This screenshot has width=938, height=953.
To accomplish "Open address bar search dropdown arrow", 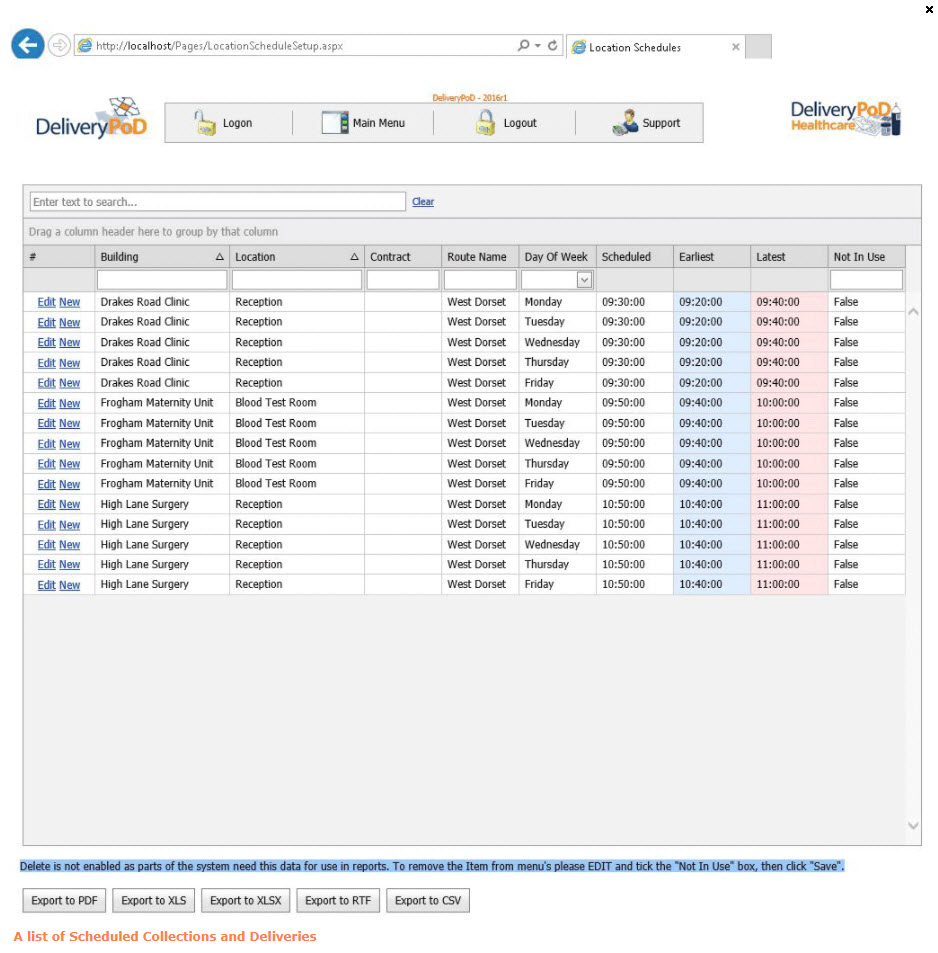I will pos(537,46).
